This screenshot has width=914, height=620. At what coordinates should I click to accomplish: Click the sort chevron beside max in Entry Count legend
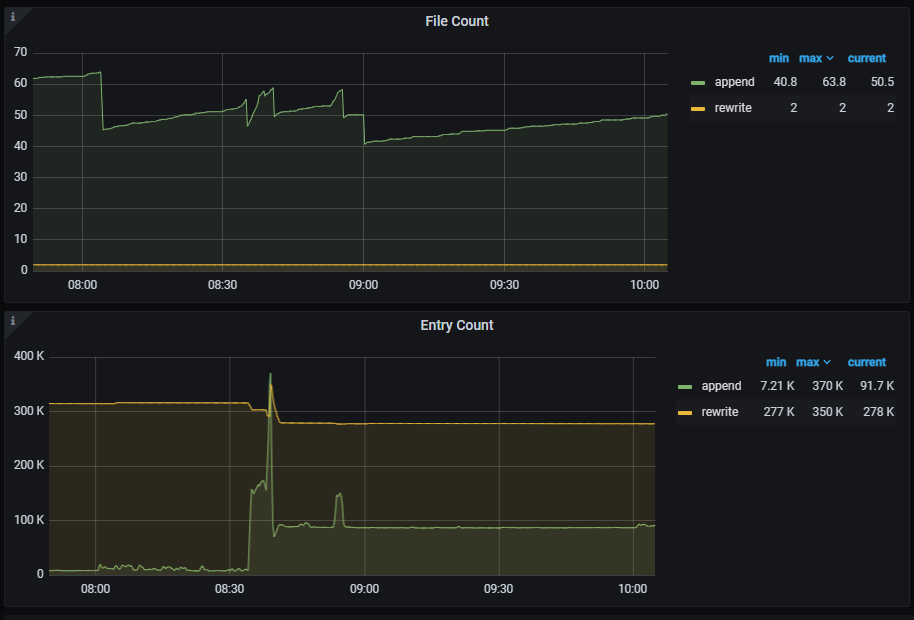(x=828, y=362)
